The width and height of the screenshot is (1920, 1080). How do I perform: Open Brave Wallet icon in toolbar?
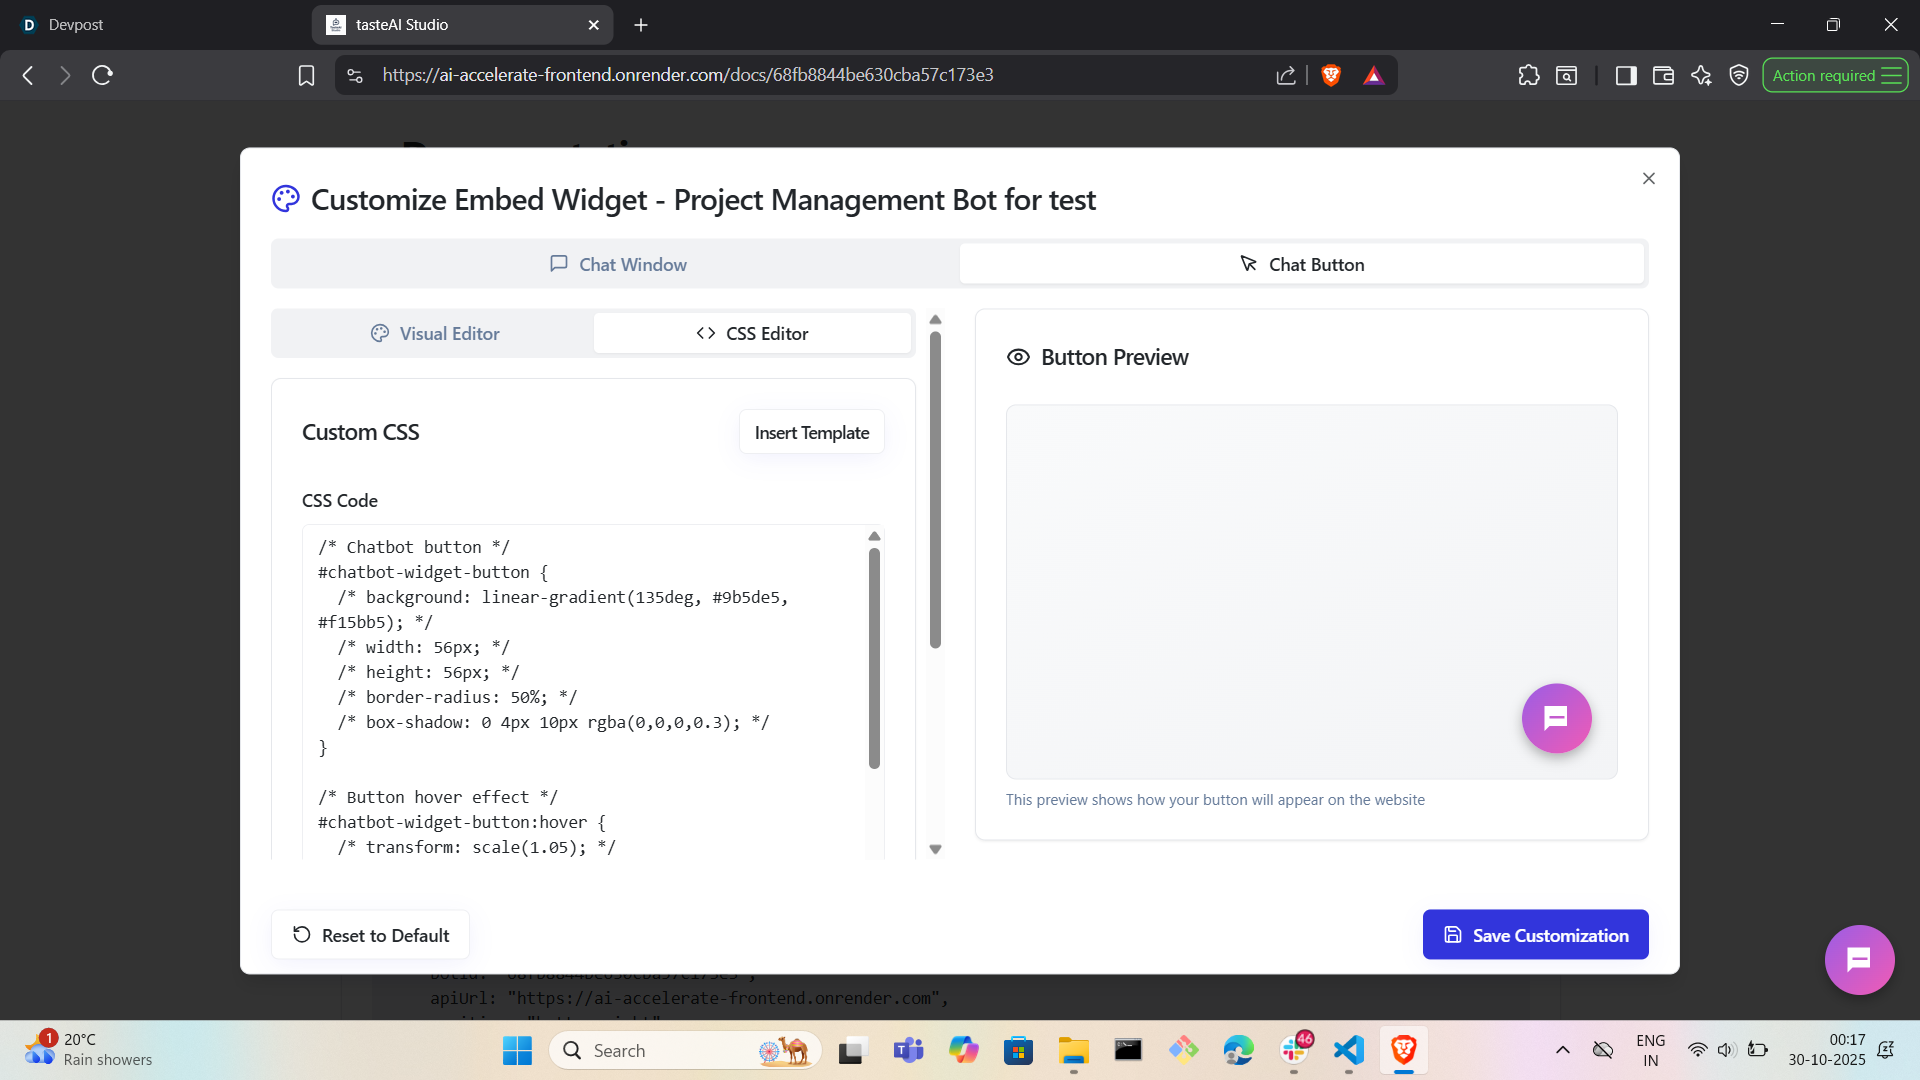click(x=1663, y=75)
